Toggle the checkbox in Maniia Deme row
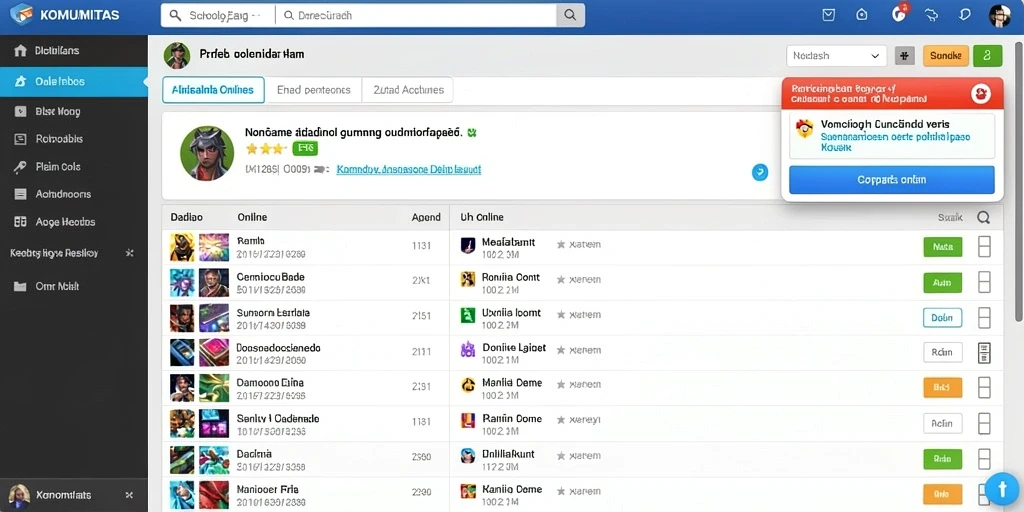Viewport: 1024px width, 512px height. pos(984,388)
